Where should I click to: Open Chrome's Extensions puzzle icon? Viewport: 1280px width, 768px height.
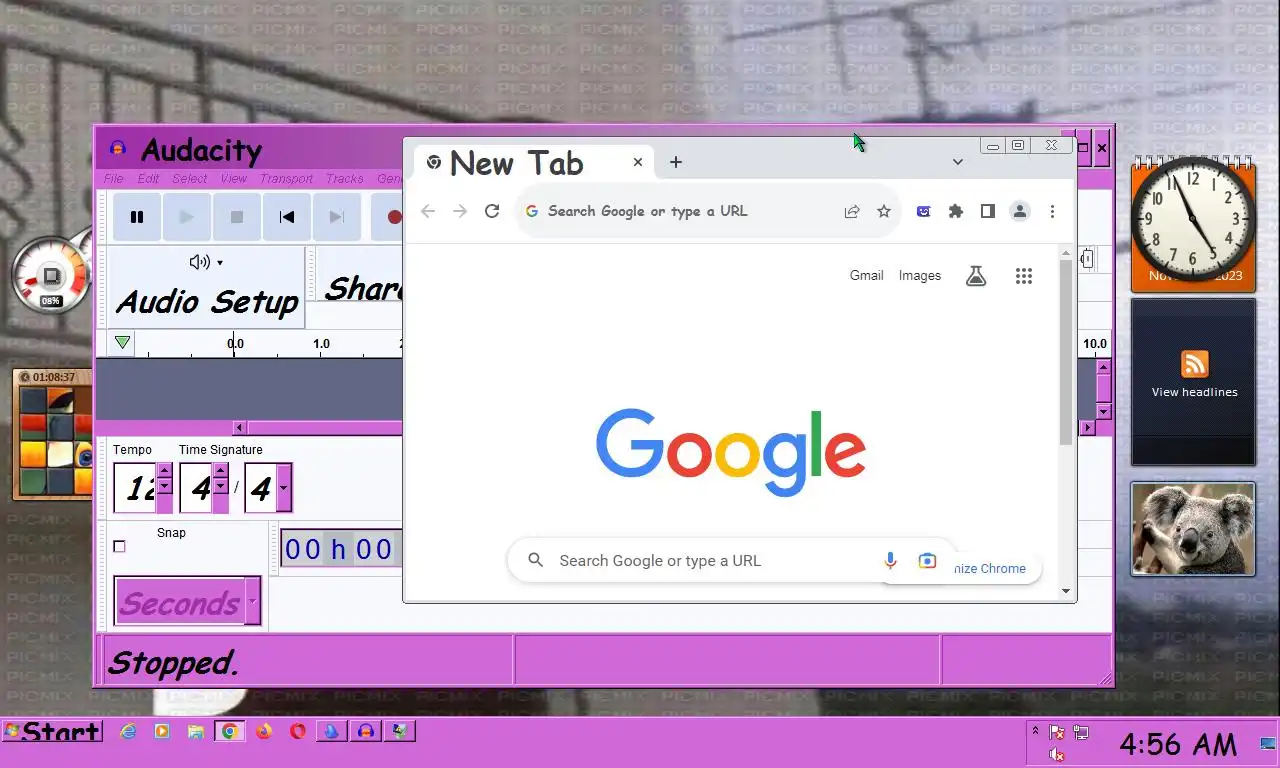coord(956,211)
